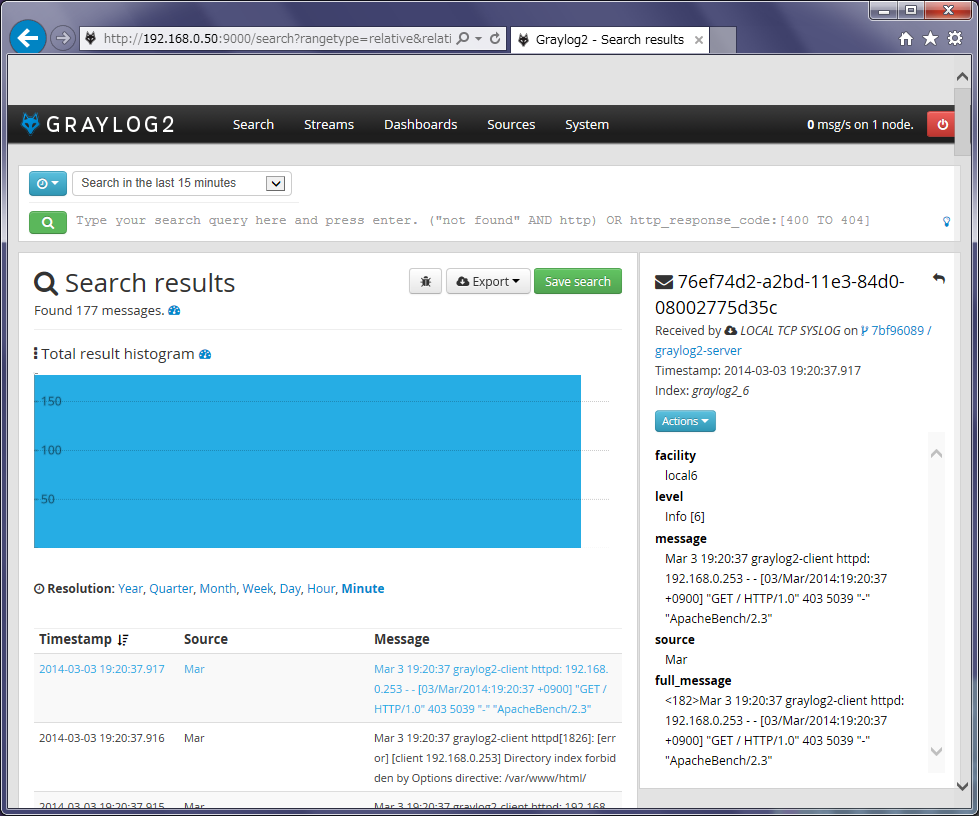
Task: Click the browser back arrow button
Action: (27, 38)
